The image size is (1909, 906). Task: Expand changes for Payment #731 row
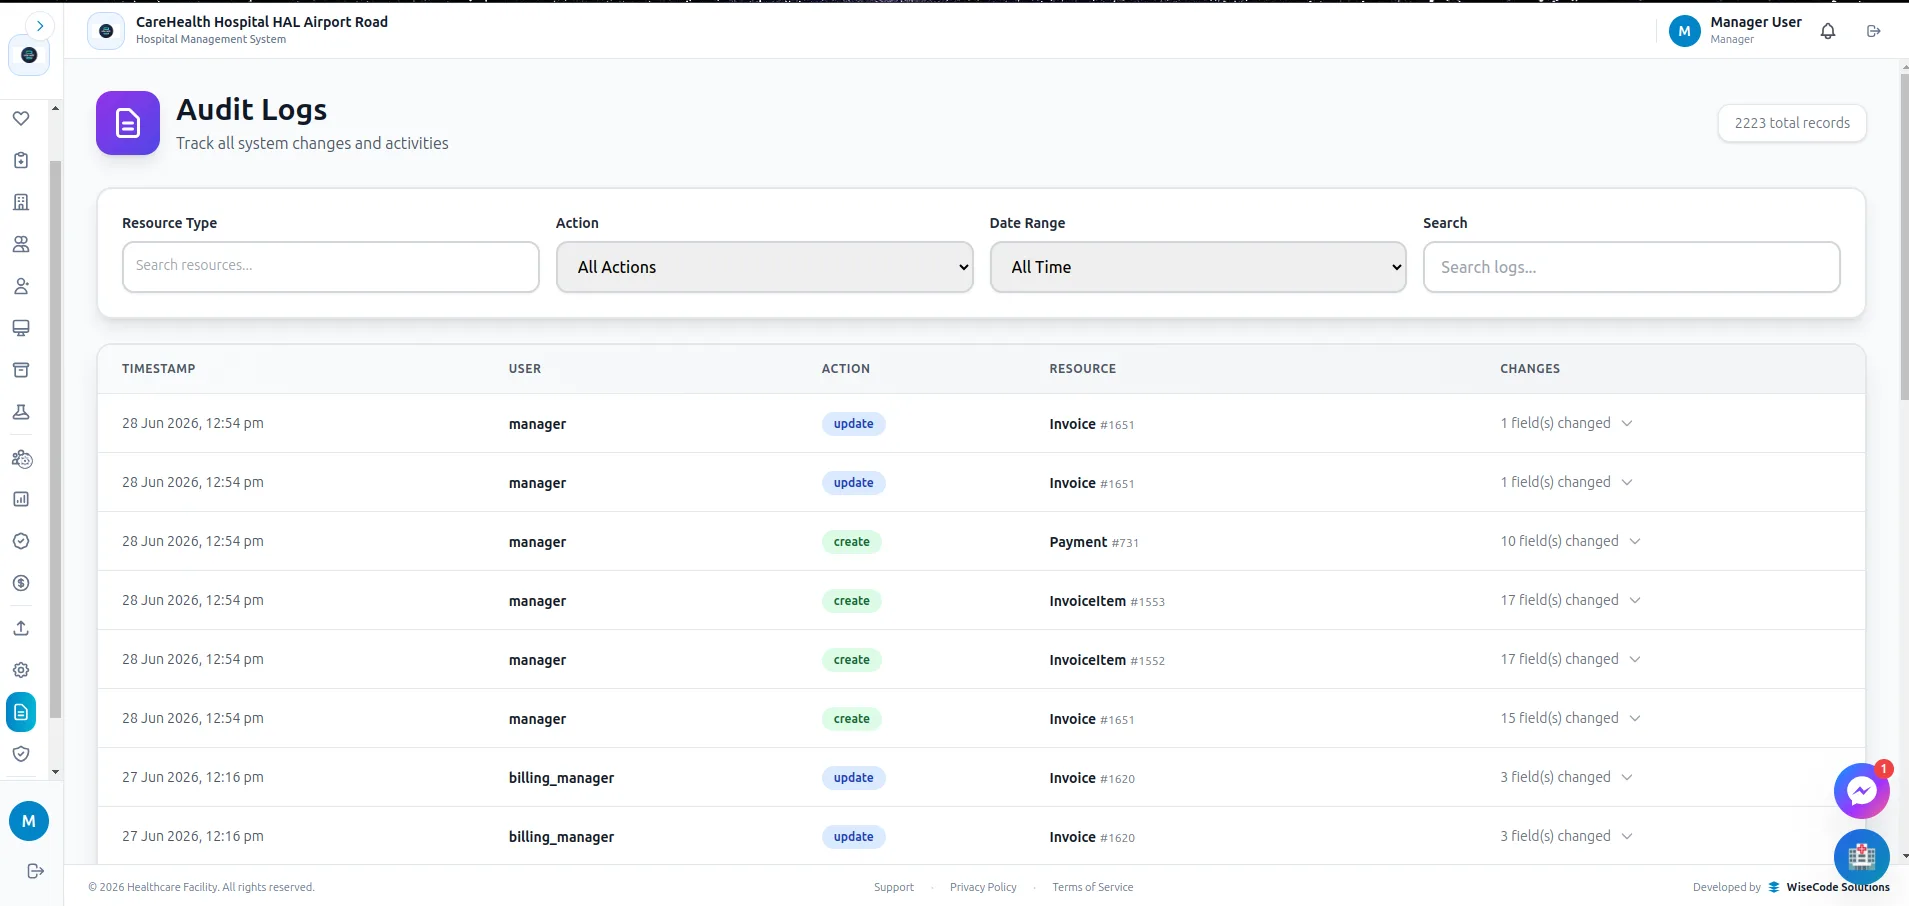click(1570, 541)
